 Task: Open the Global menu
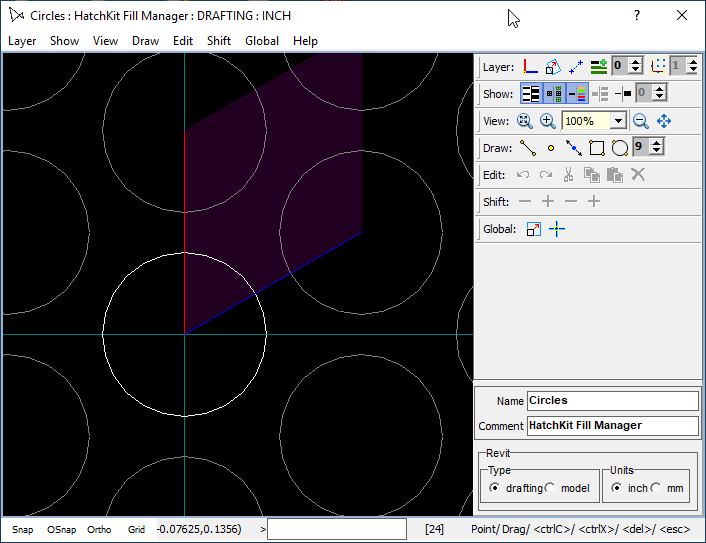pyautogui.click(x=262, y=41)
